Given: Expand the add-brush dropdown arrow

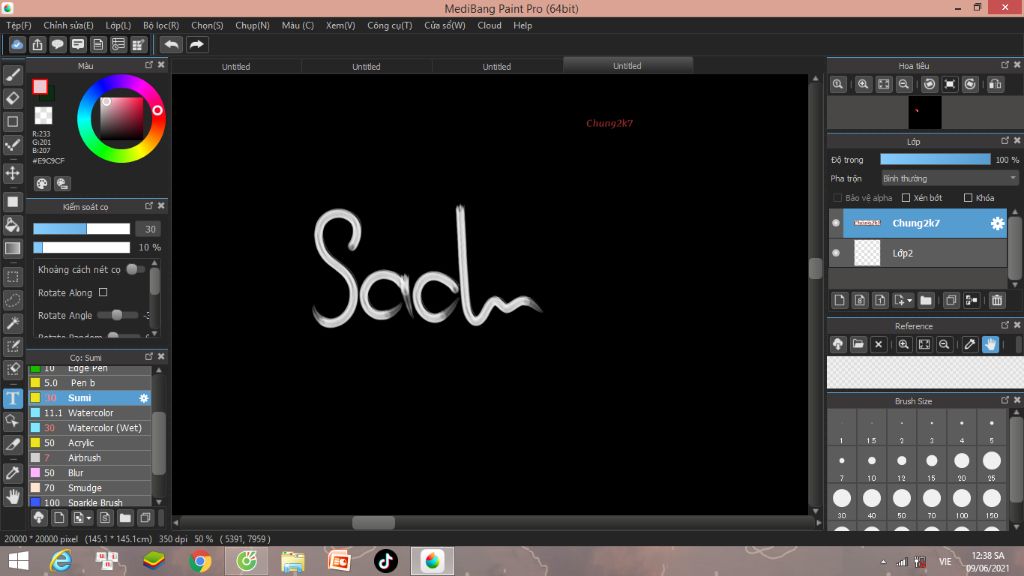Looking at the screenshot, I should pos(89,519).
